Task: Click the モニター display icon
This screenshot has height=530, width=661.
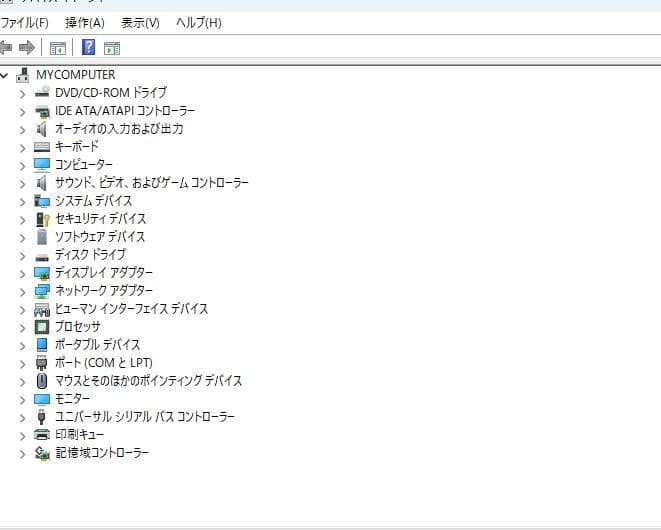Action: (42, 399)
